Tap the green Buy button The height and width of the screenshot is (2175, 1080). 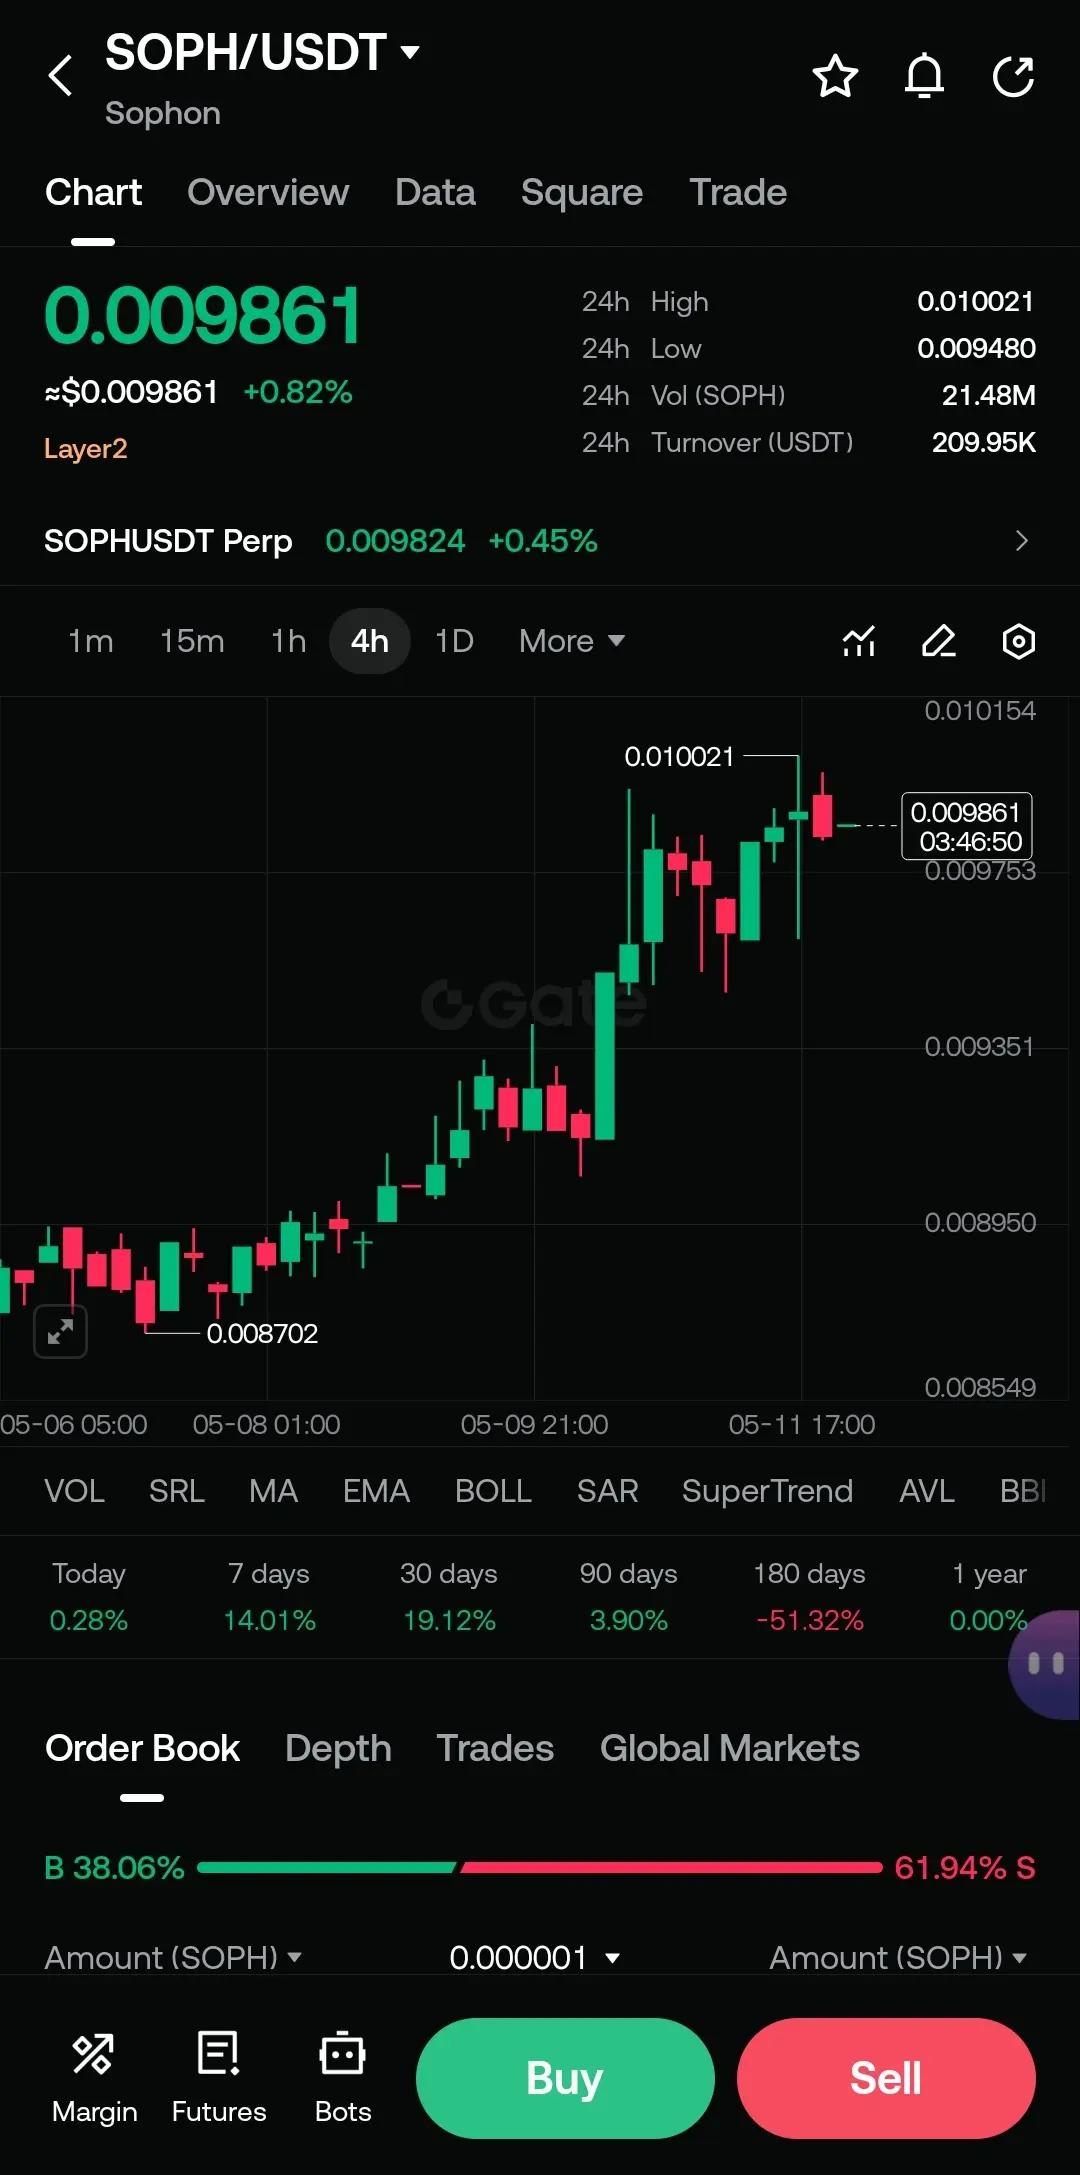565,2078
